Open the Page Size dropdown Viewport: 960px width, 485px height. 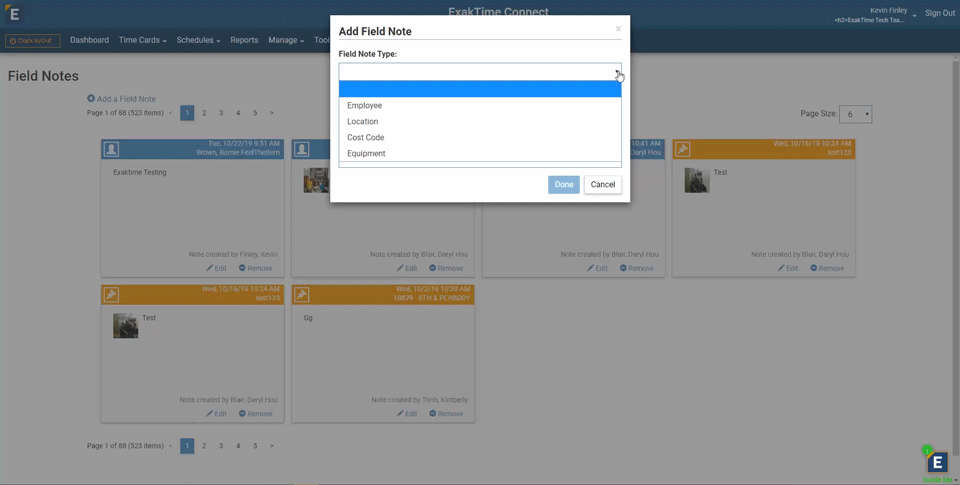tap(855, 114)
